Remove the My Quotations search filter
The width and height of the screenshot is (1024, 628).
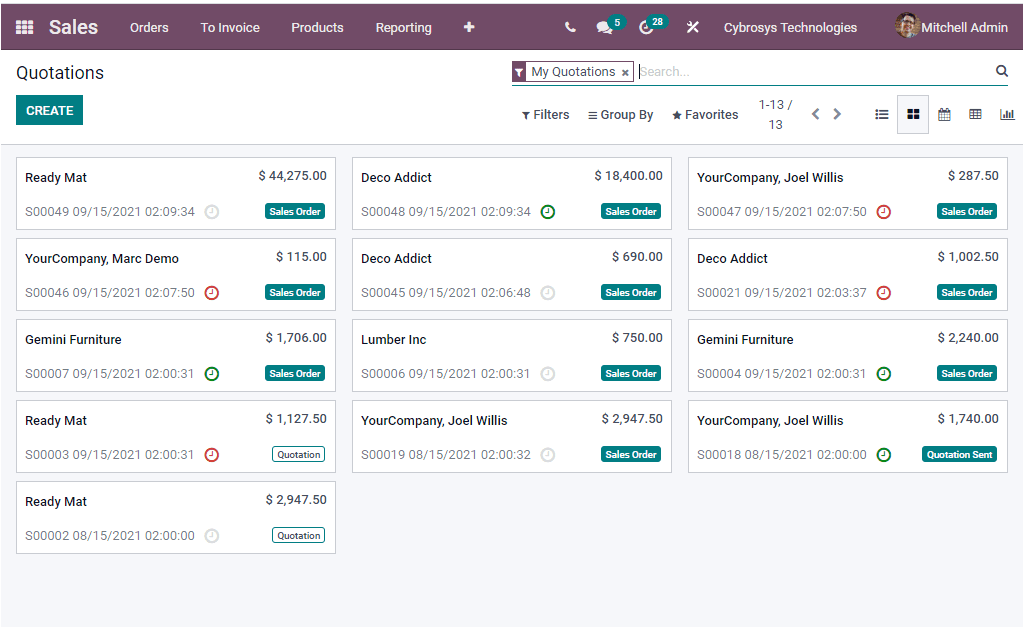626,72
